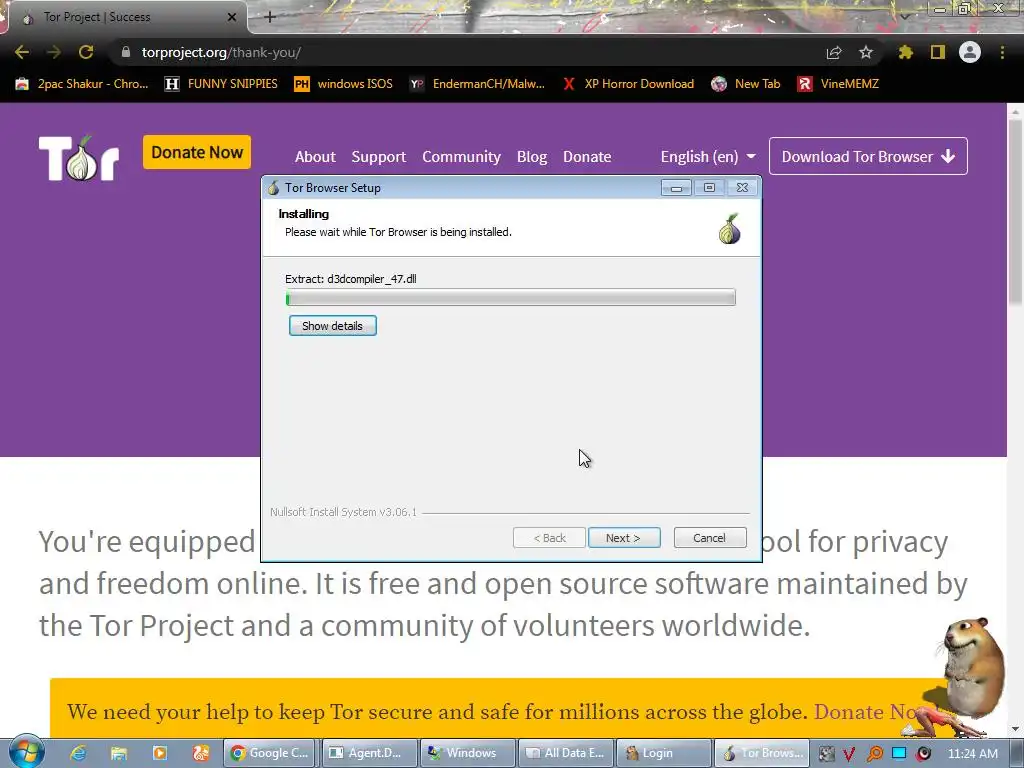Open the FUNNY SNIPPIES bookmark

[221, 84]
